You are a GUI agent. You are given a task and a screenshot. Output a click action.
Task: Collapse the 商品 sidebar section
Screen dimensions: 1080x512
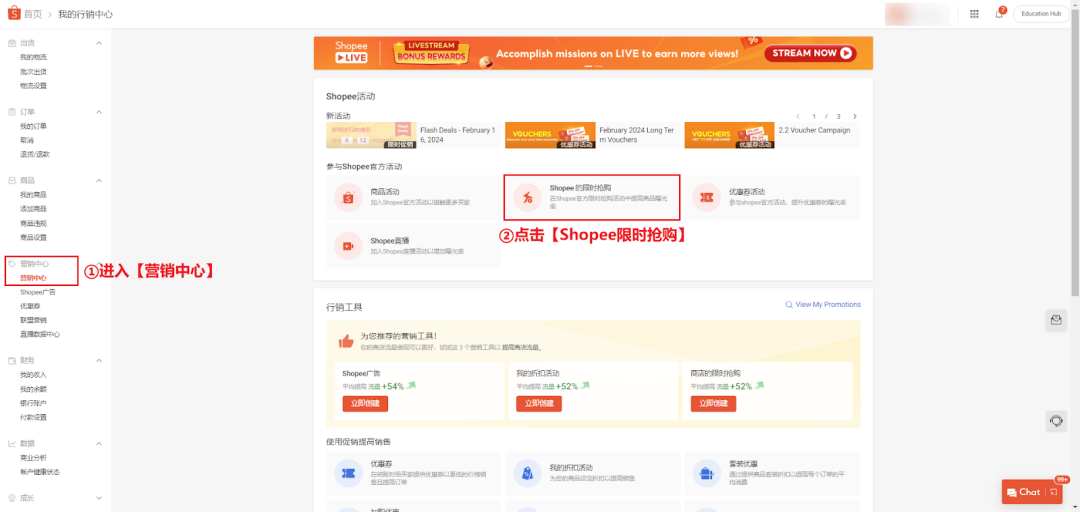point(98,181)
